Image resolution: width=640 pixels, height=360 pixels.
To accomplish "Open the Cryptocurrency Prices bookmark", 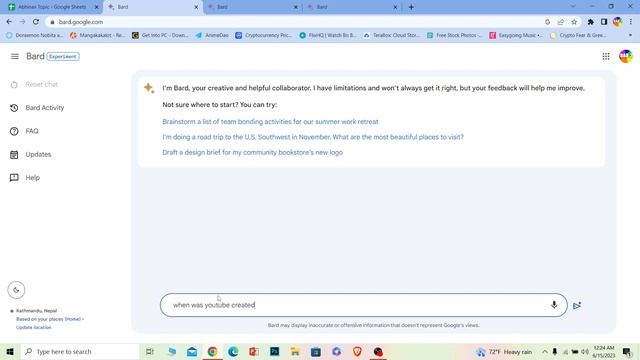I will [x=264, y=36].
